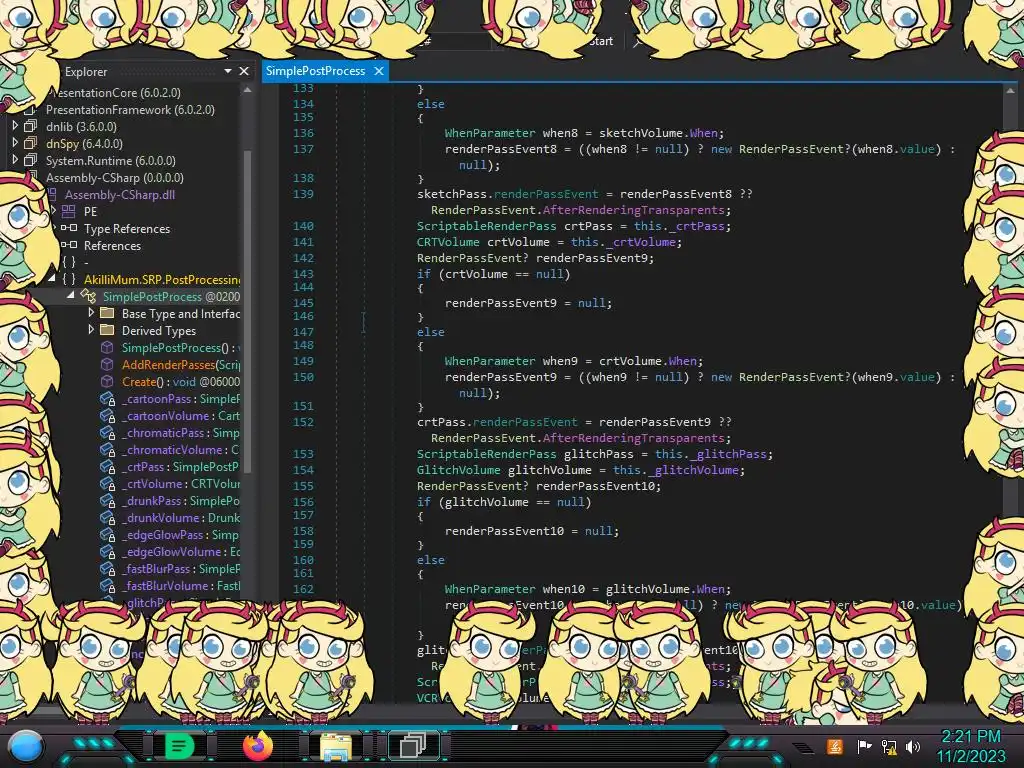Click the Type References node icon
The image size is (1024, 768).
point(69,228)
